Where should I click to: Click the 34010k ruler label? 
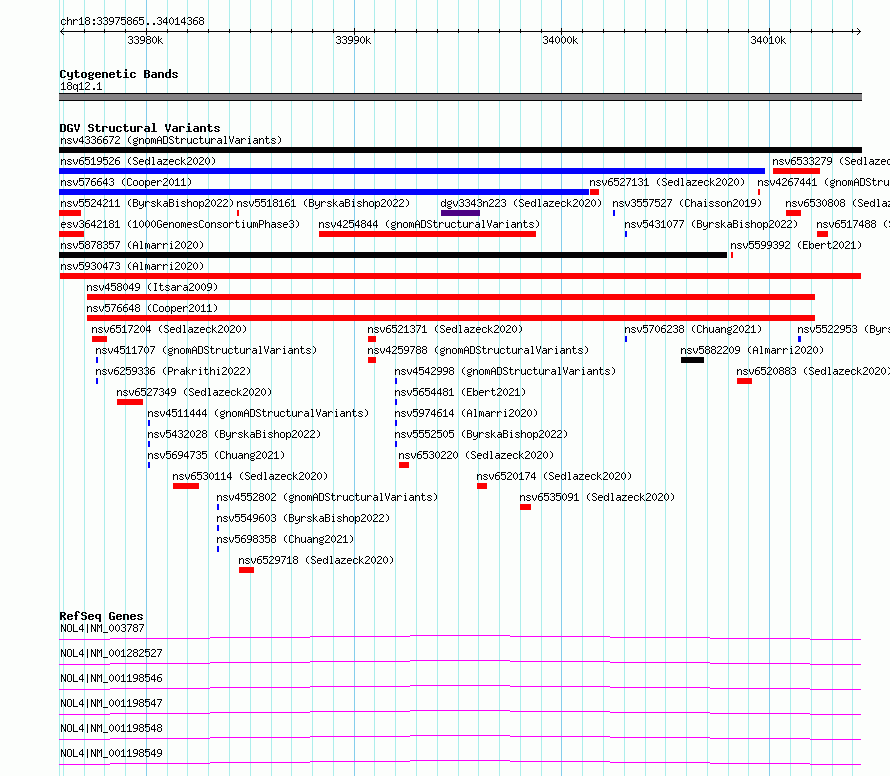click(x=768, y=40)
